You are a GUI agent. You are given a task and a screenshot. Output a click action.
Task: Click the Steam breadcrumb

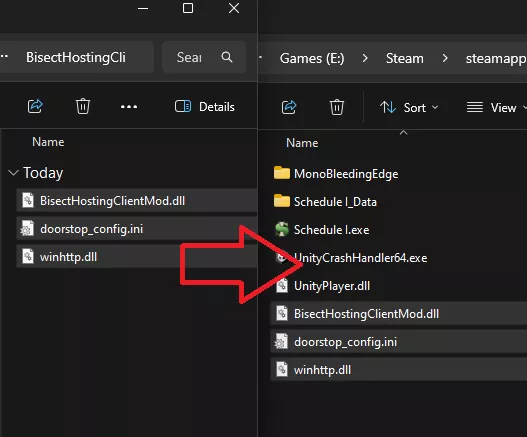(405, 59)
